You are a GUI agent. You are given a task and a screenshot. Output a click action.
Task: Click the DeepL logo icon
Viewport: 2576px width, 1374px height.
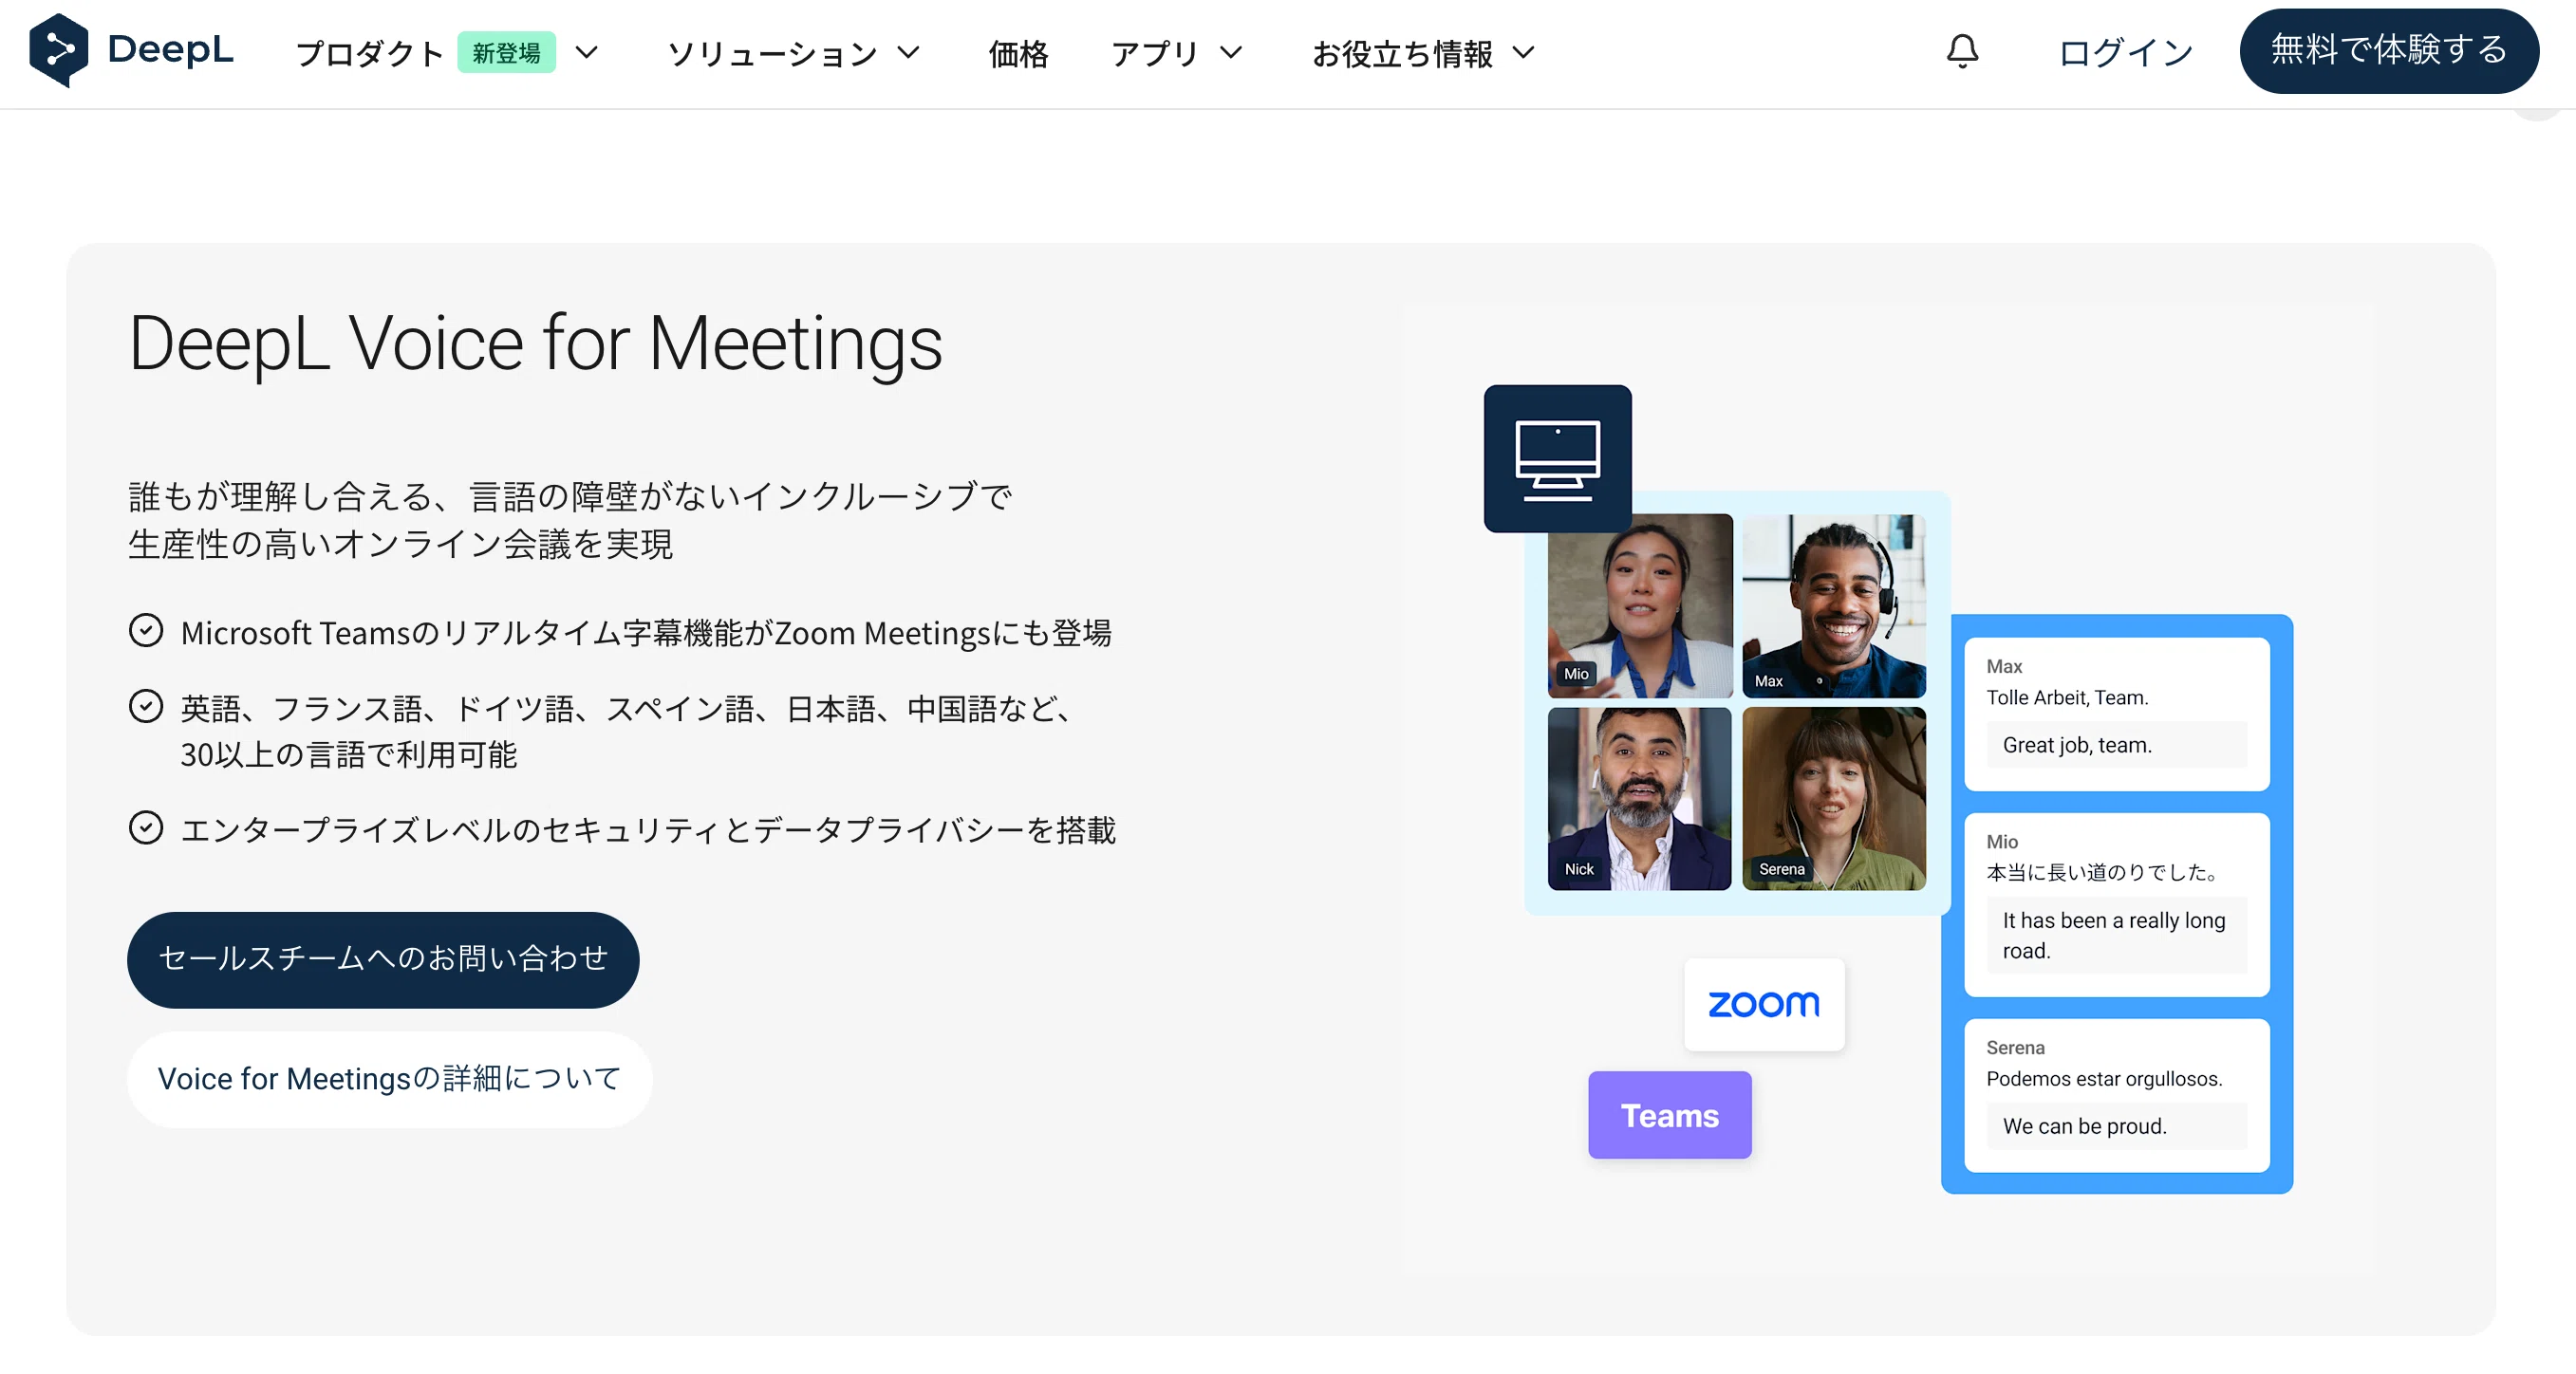[x=59, y=50]
